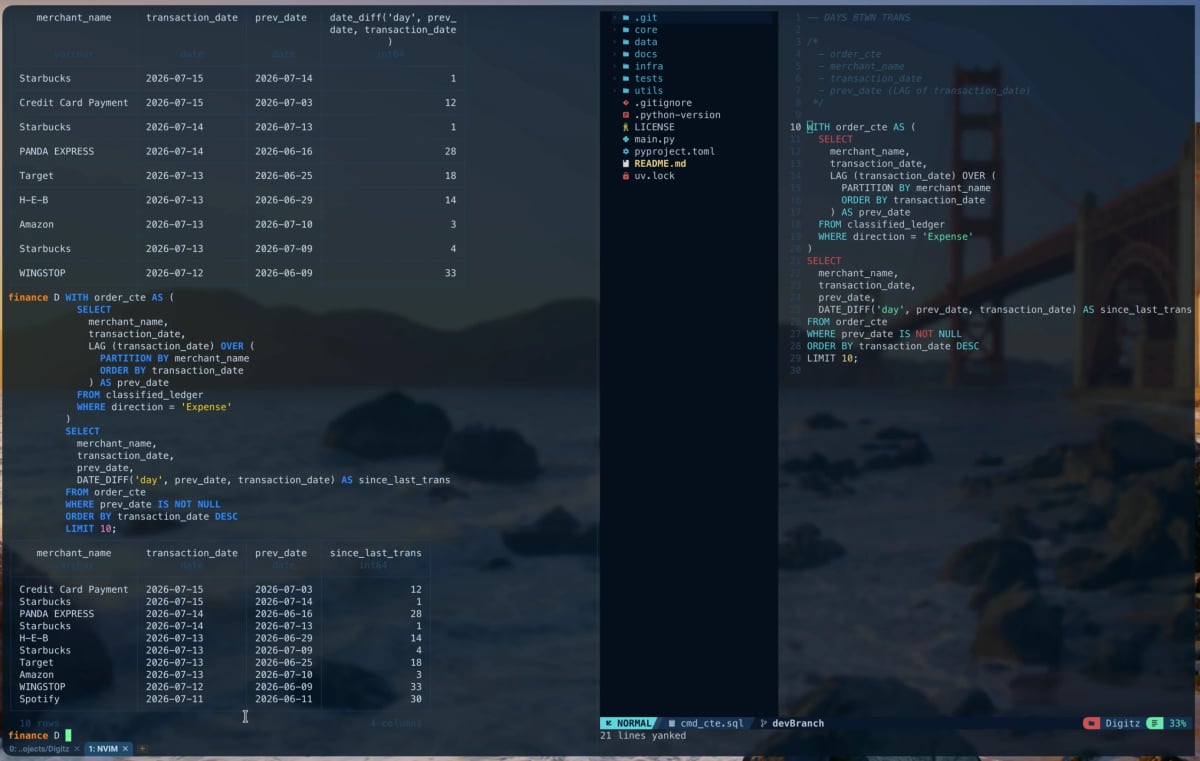
Task: Click the folder icon beside .git
Action: [x=625, y=18]
